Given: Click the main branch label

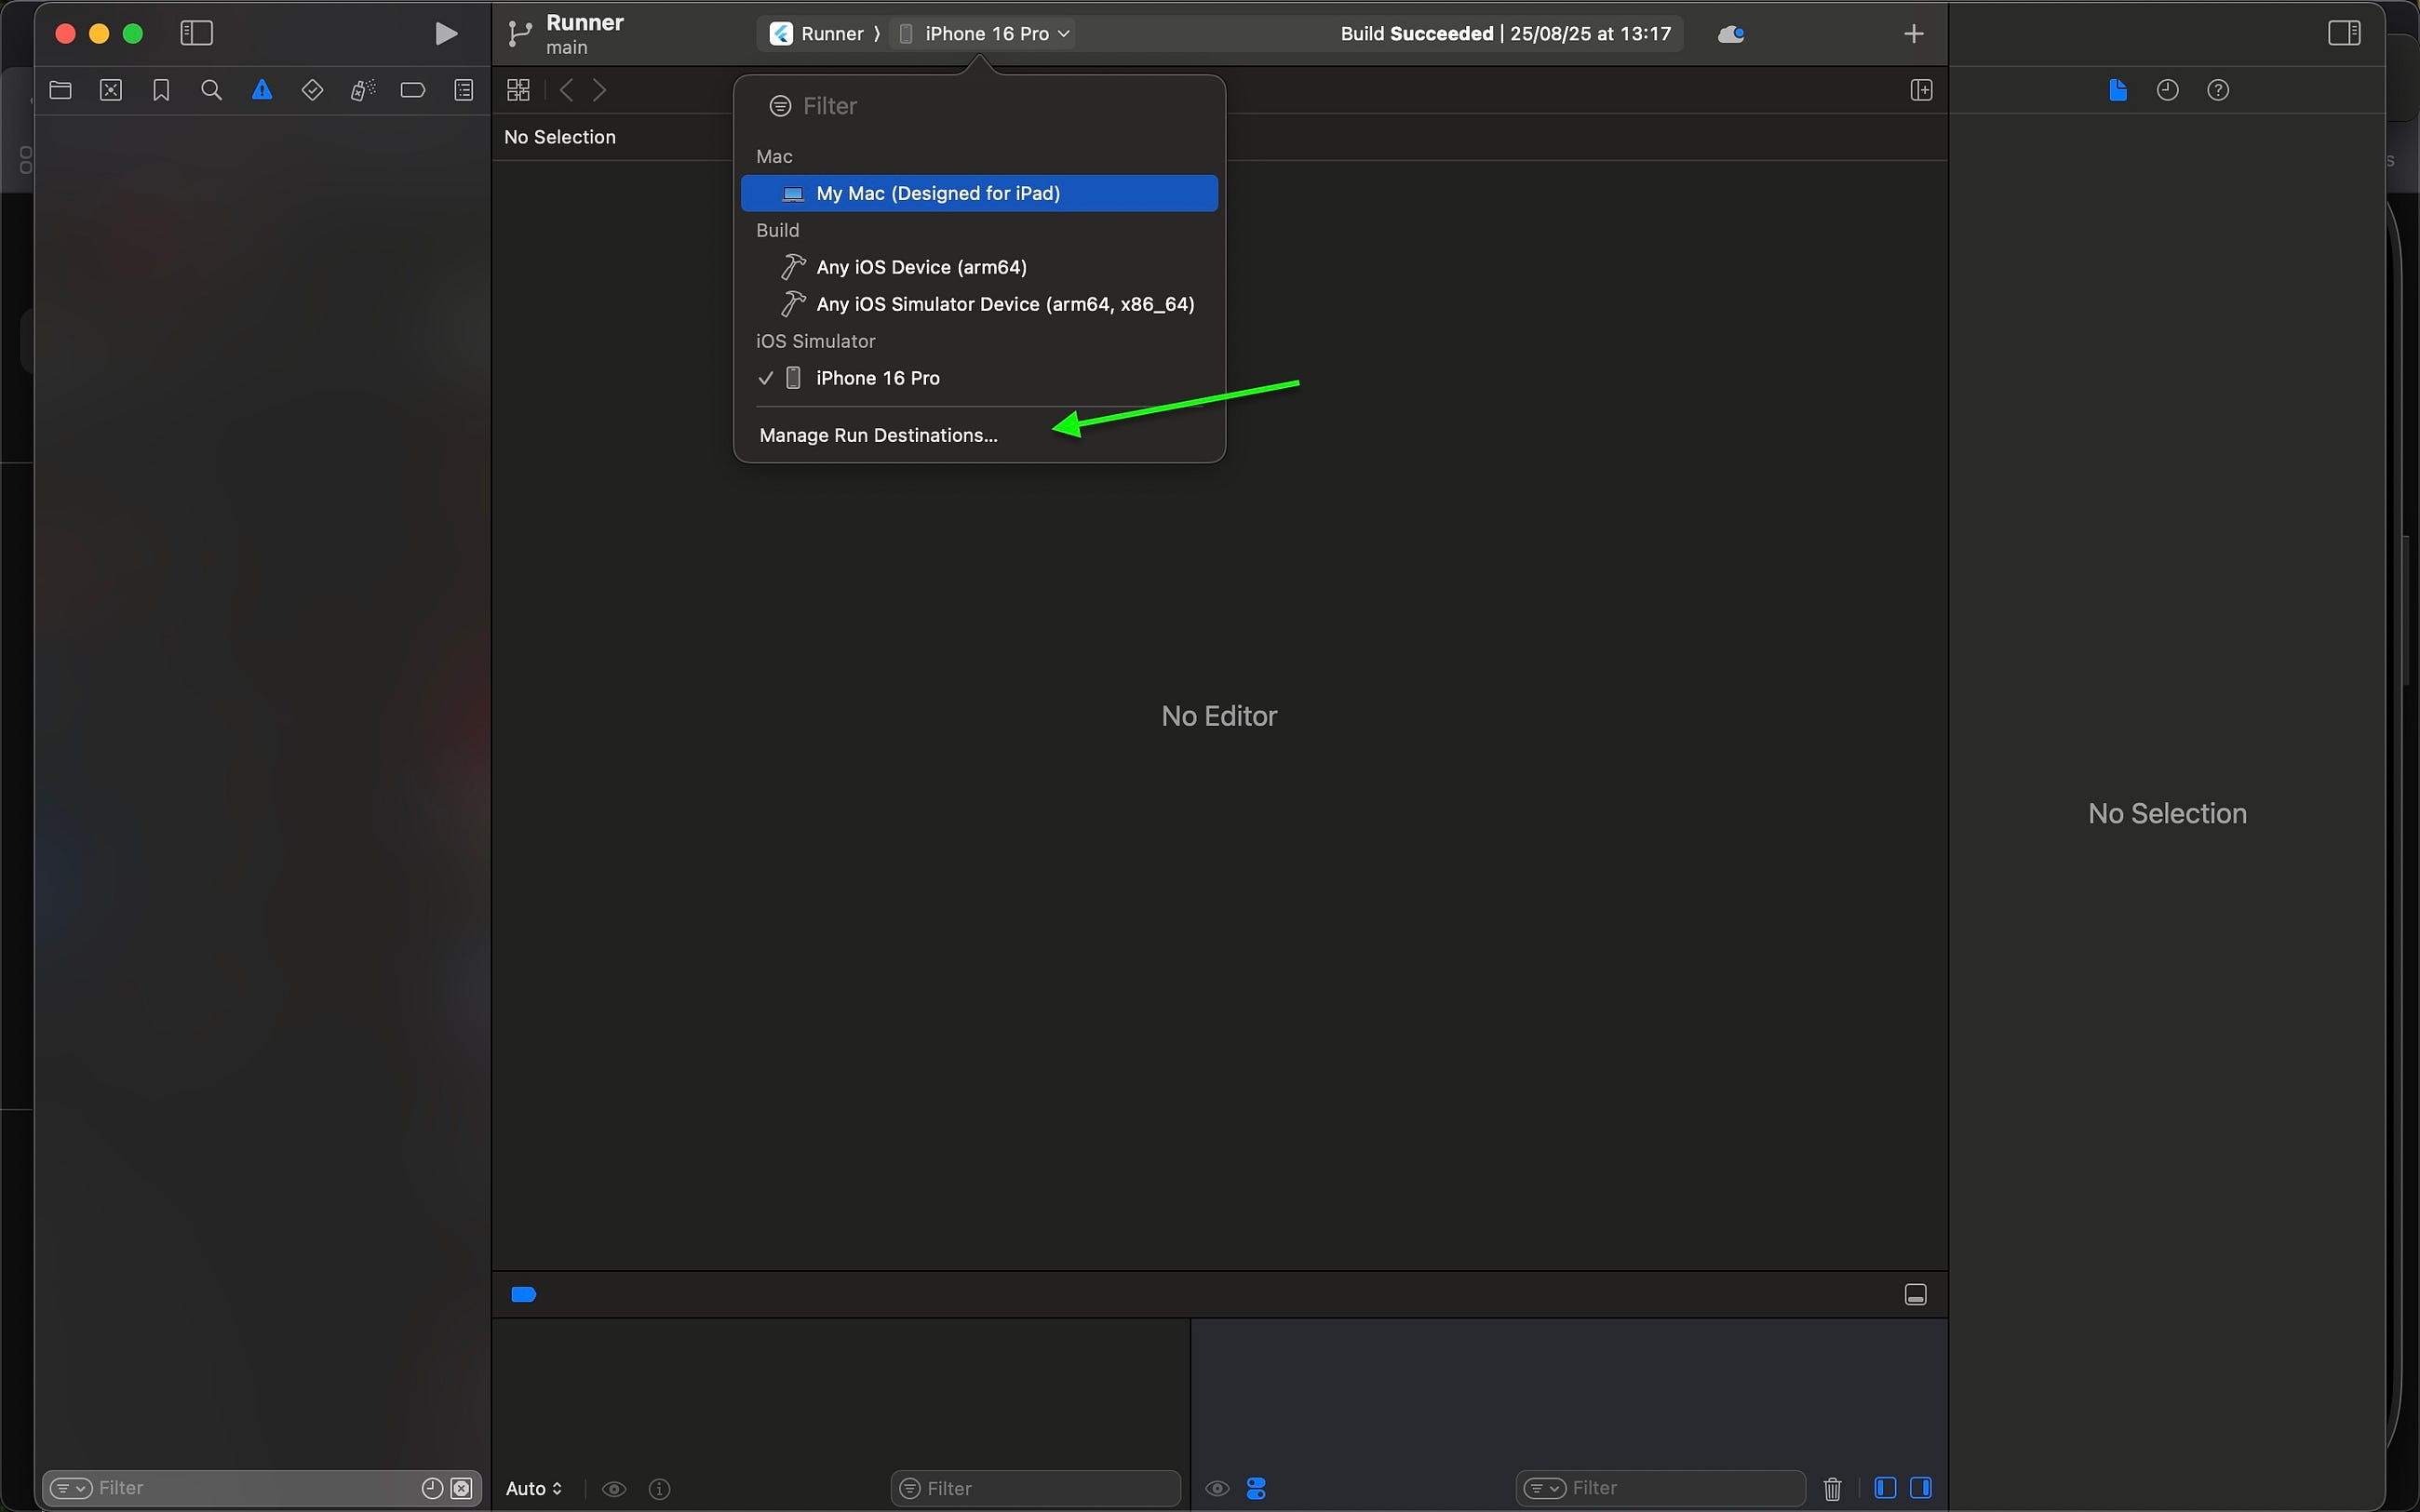Looking at the screenshot, I should [567, 47].
